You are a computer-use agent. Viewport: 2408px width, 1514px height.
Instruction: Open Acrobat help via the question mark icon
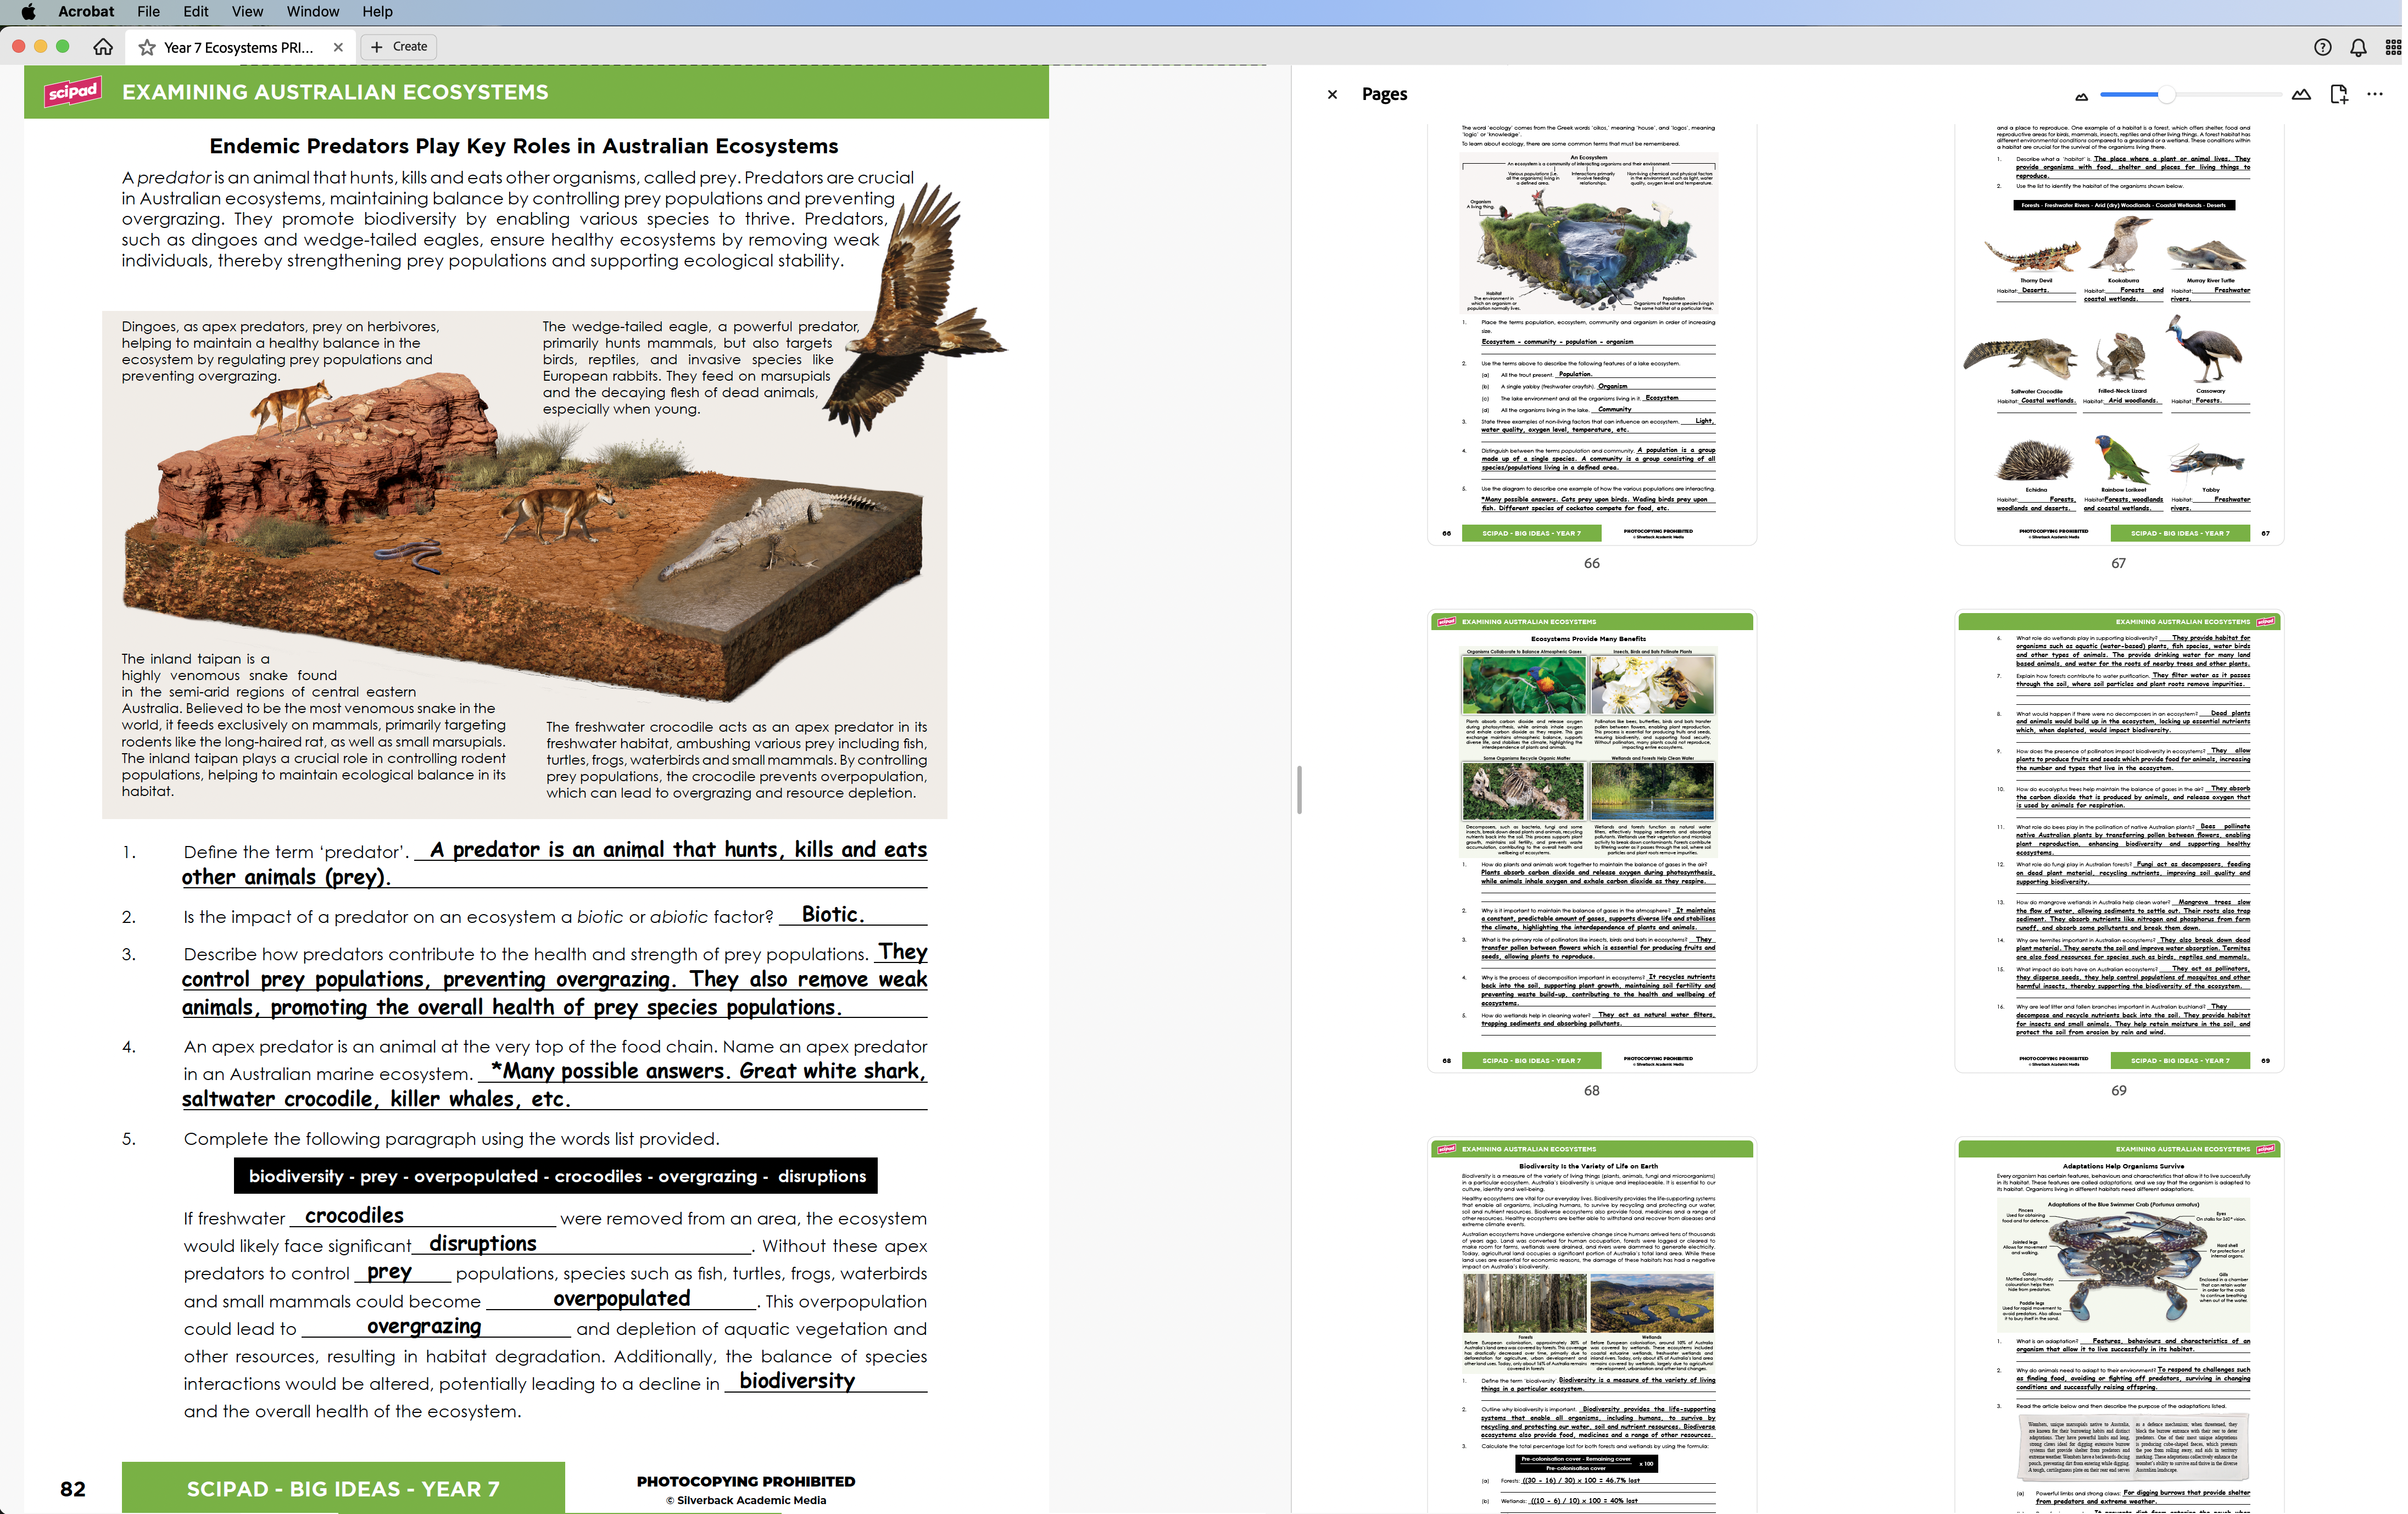pyautogui.click(x=2322, y=47)
